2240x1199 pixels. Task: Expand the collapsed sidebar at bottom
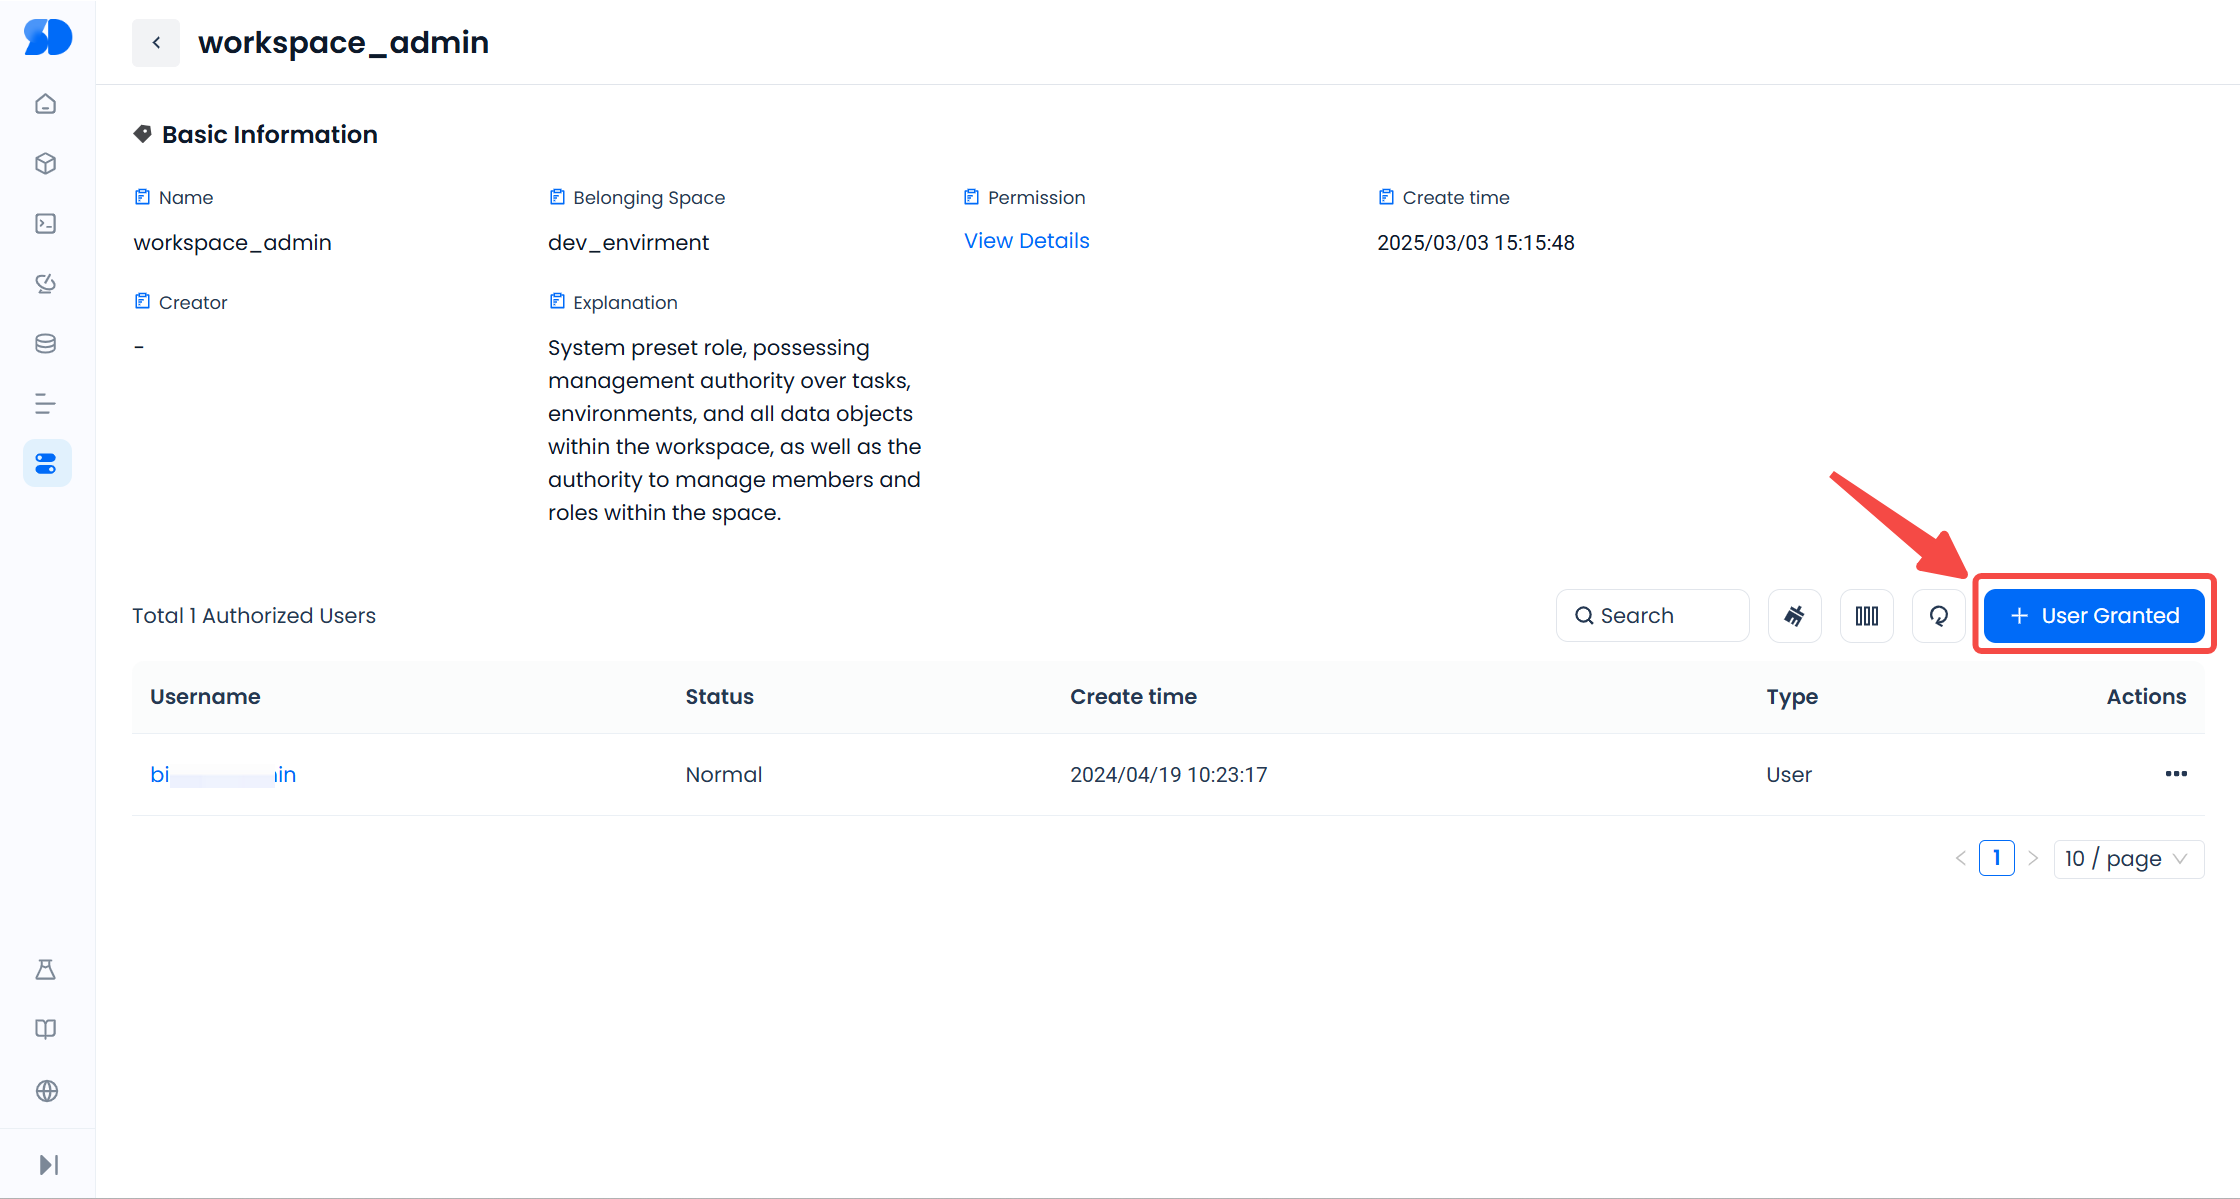tap(48, 1165)
